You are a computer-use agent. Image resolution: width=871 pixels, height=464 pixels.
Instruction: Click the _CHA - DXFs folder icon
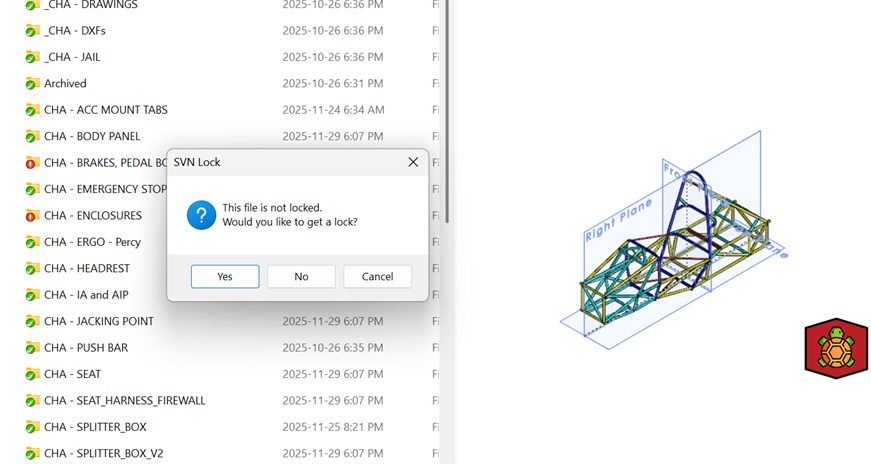[32, 31]
